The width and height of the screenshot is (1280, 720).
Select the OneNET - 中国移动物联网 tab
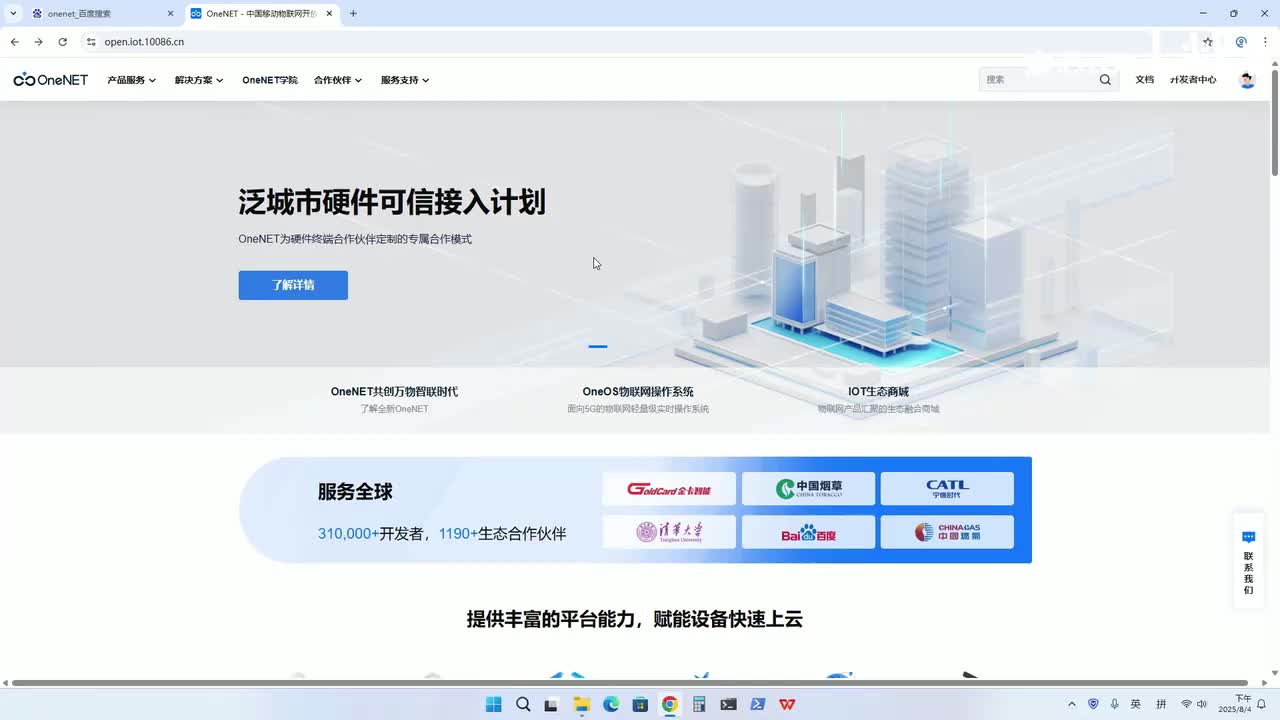tap(262, 13)
